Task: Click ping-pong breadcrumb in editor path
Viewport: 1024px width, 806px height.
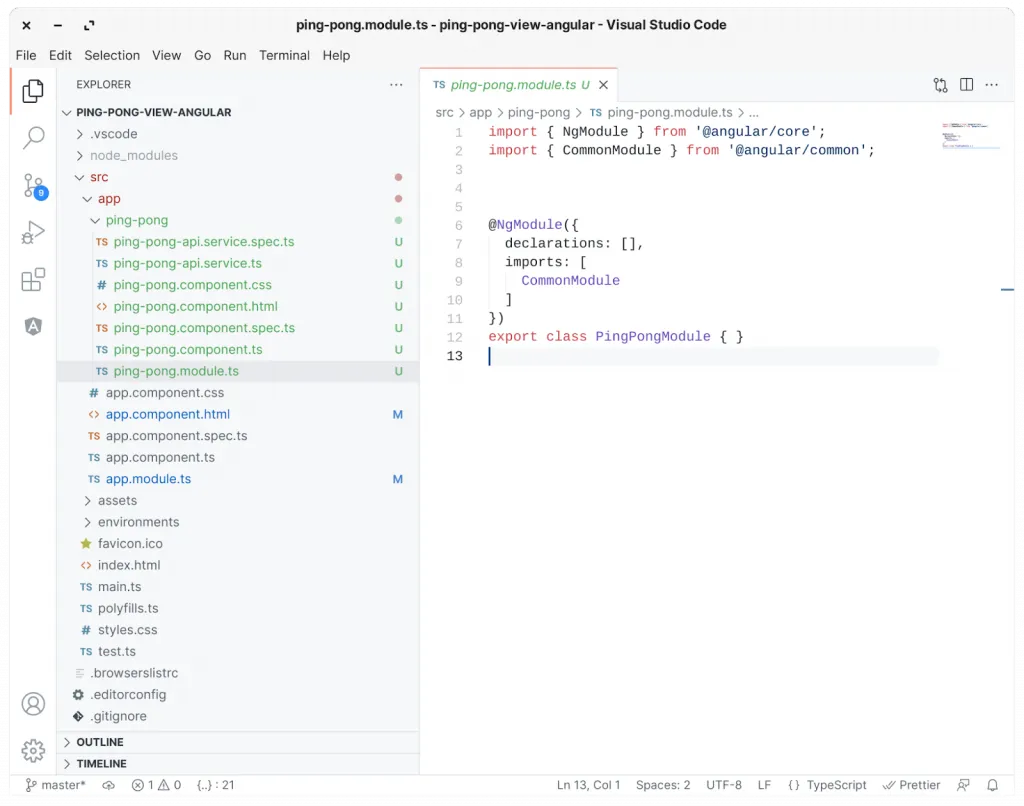Action: coord(539,112)
